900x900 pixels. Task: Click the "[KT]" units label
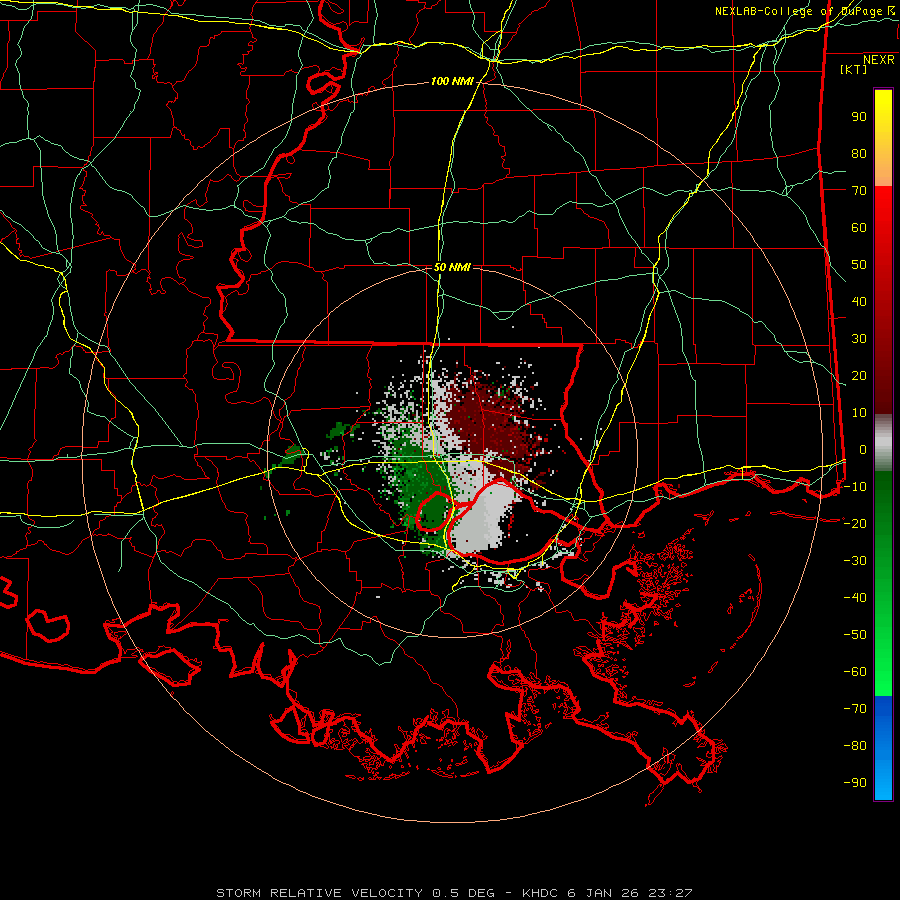(x=853, y=69)
